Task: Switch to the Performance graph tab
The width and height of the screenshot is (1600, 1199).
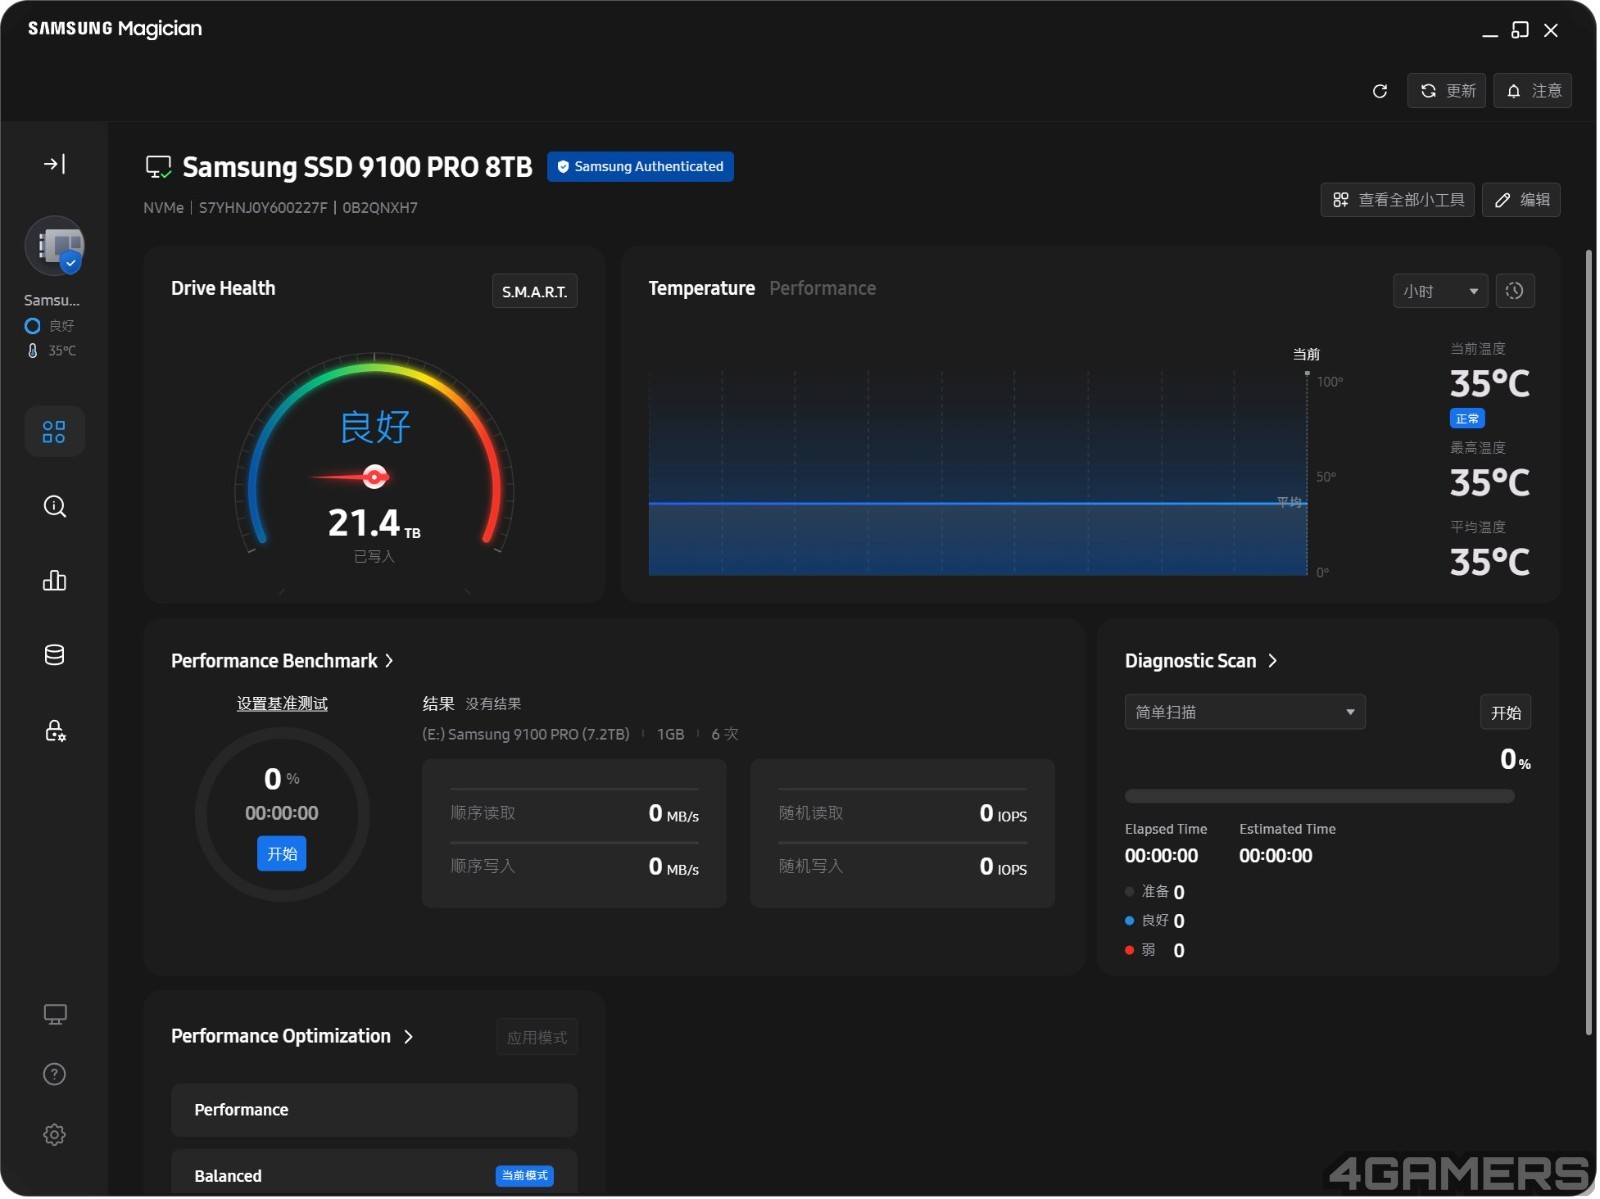Action: point(823,289)
